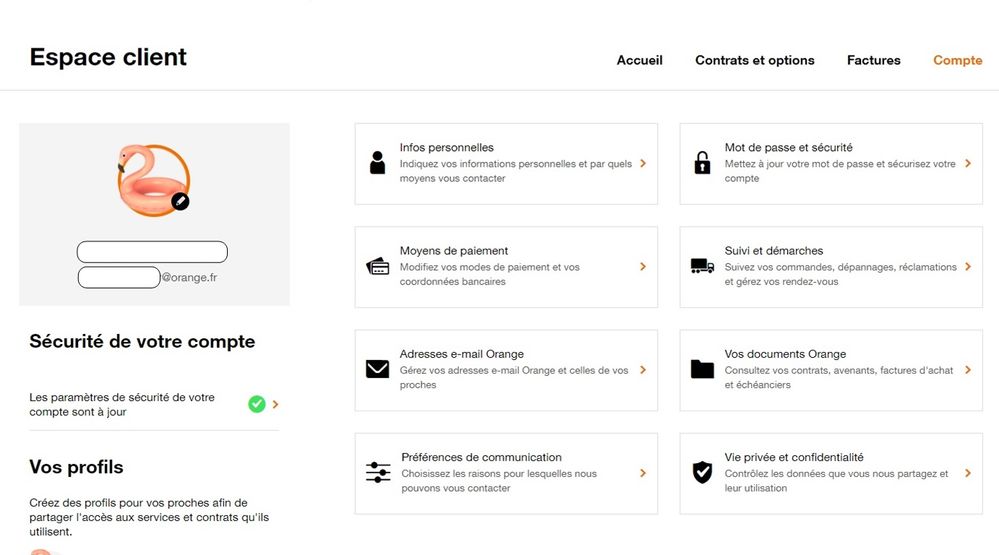
Task: Click the padlock icon for Mot de passe
Action: pyautogui.click(x=702, y=163)
